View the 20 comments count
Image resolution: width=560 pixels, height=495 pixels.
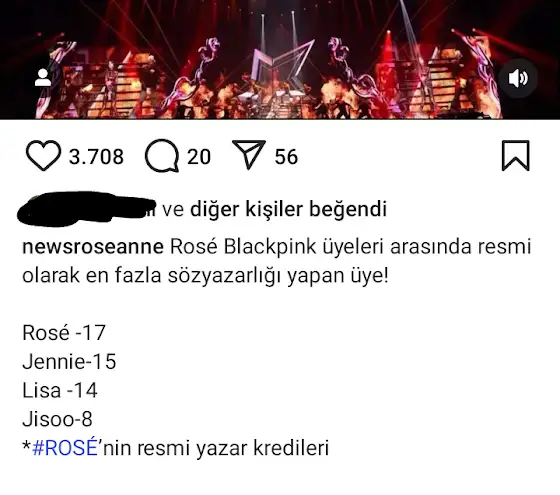click(x=199, y=156)
